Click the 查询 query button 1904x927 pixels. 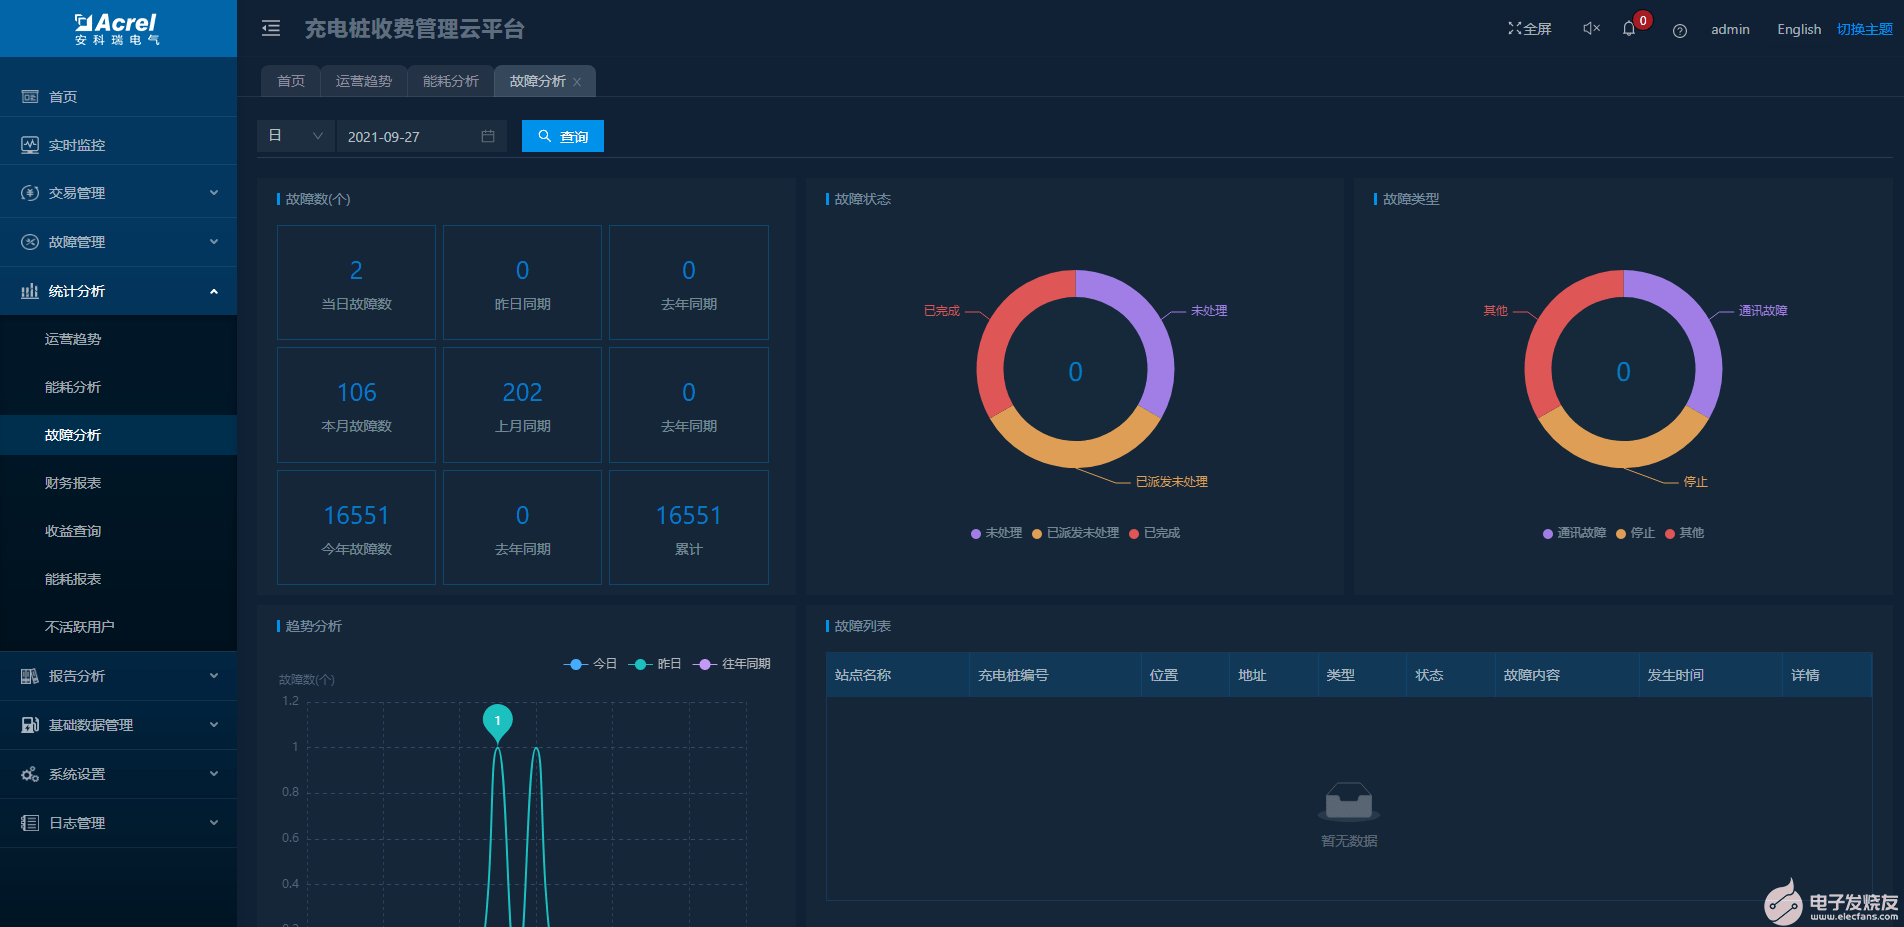(x=562, y=135)
